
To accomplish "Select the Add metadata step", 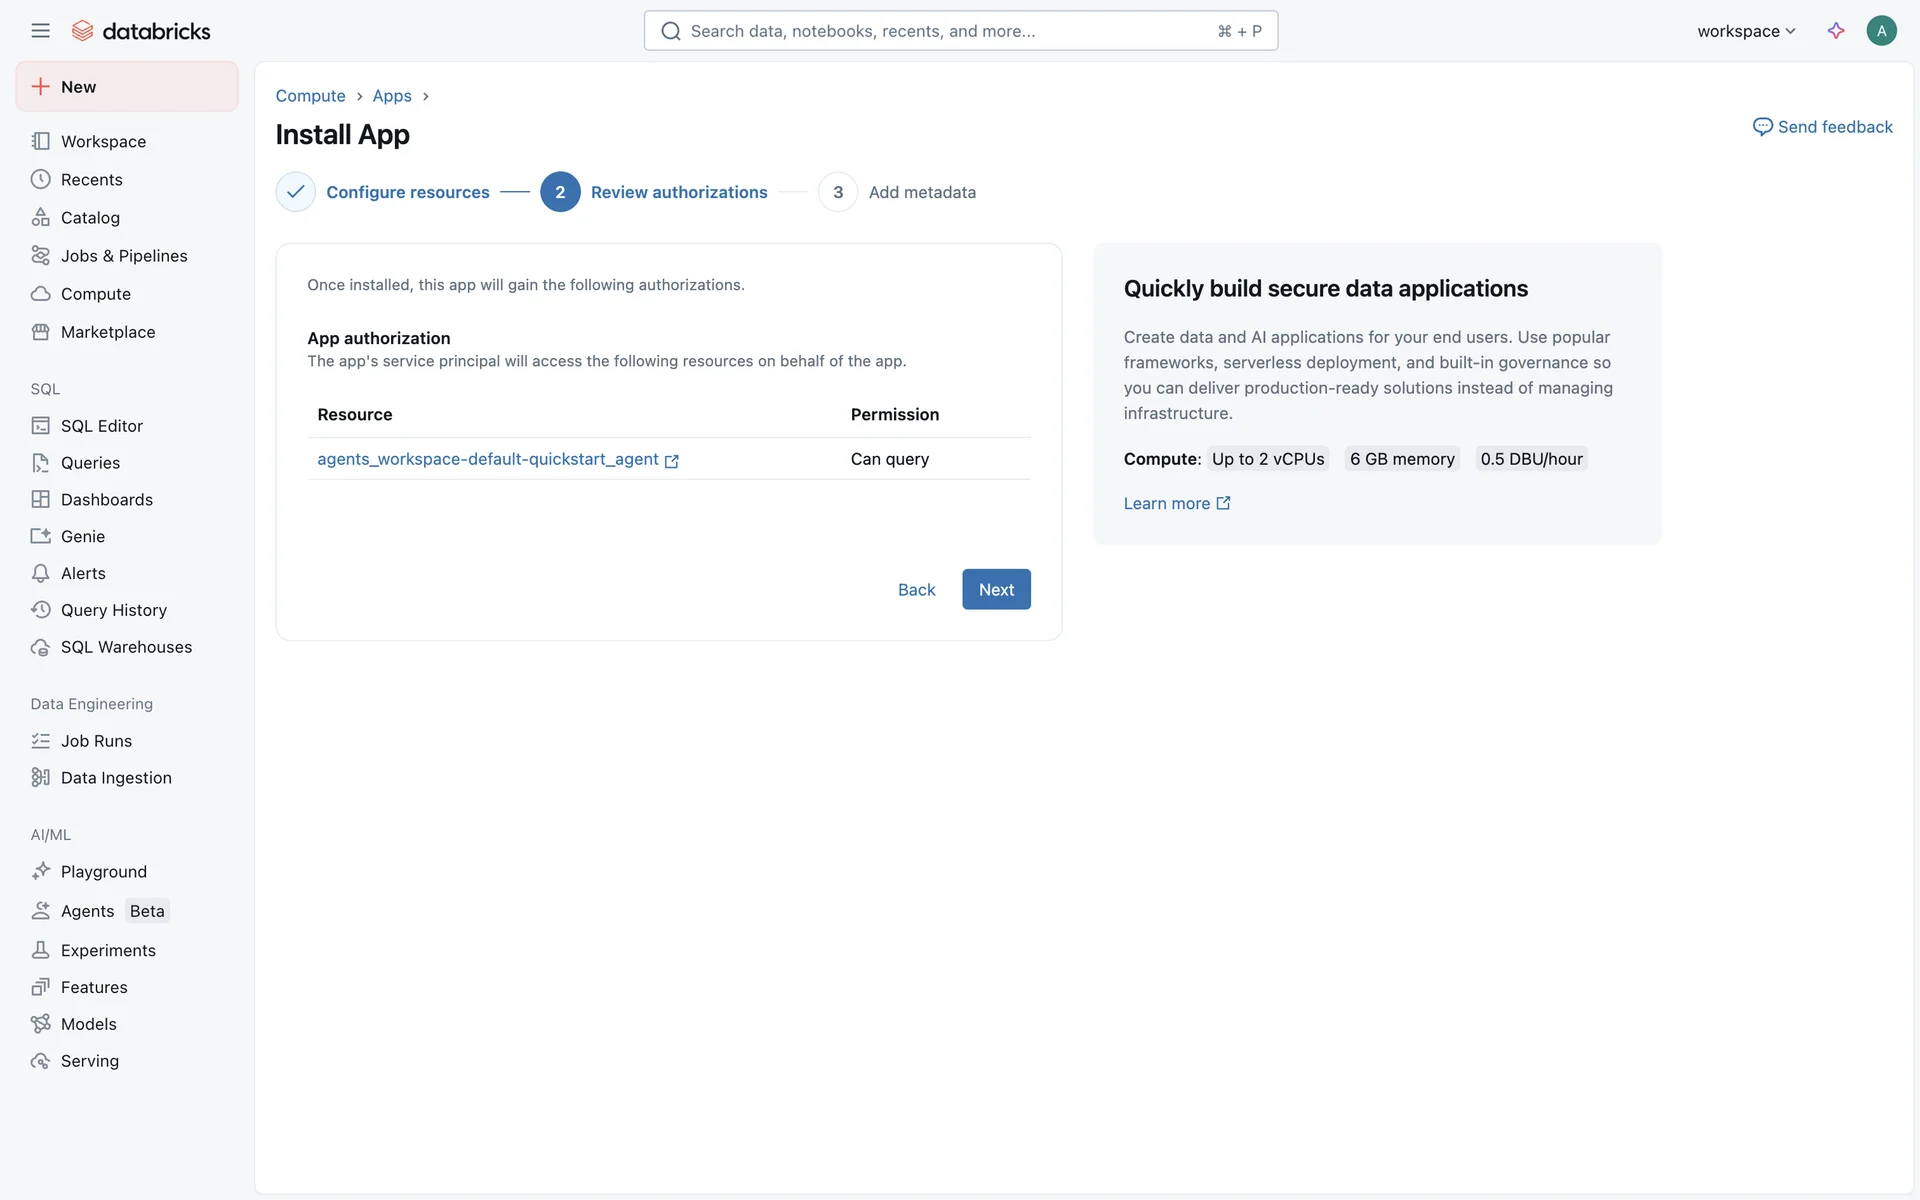I will pyautogui.click(x=921, y=192).
